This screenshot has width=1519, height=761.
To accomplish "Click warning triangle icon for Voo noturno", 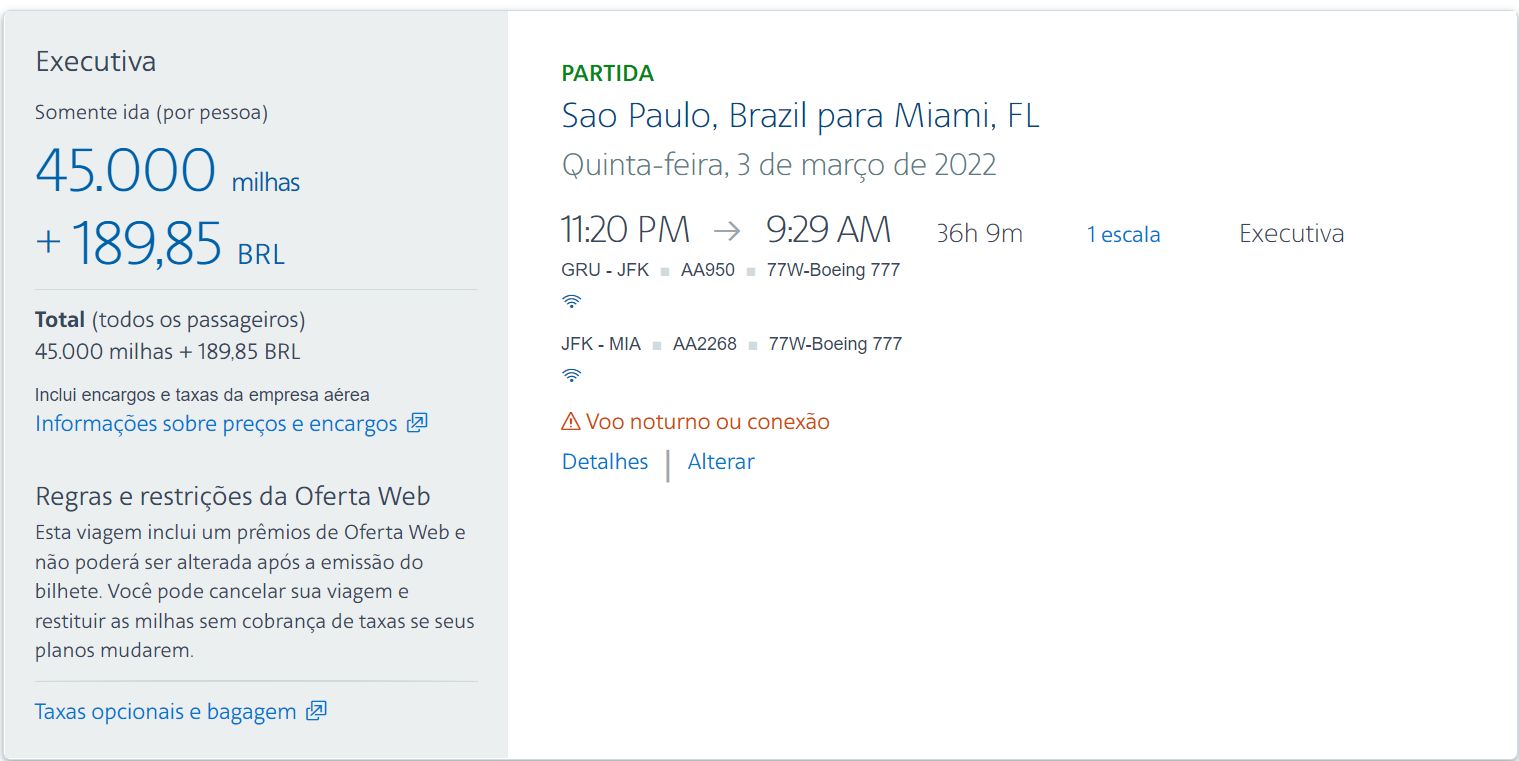I will tap(571, 422).
